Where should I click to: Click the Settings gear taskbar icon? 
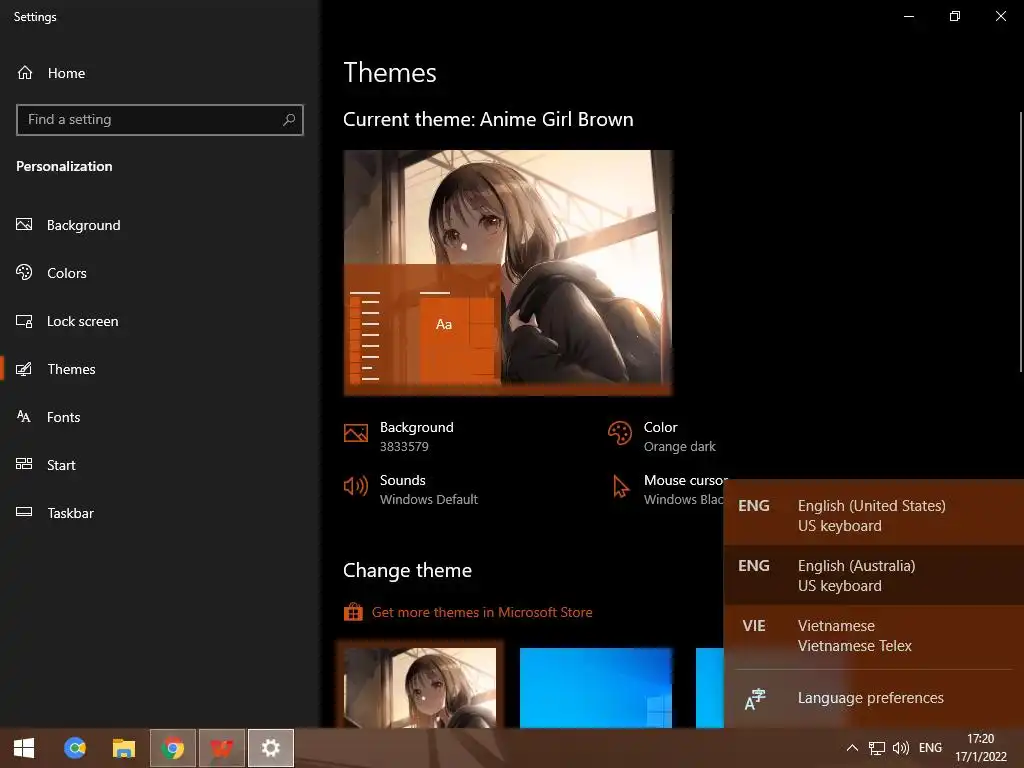pyautogui.click(x=270, y=748)
